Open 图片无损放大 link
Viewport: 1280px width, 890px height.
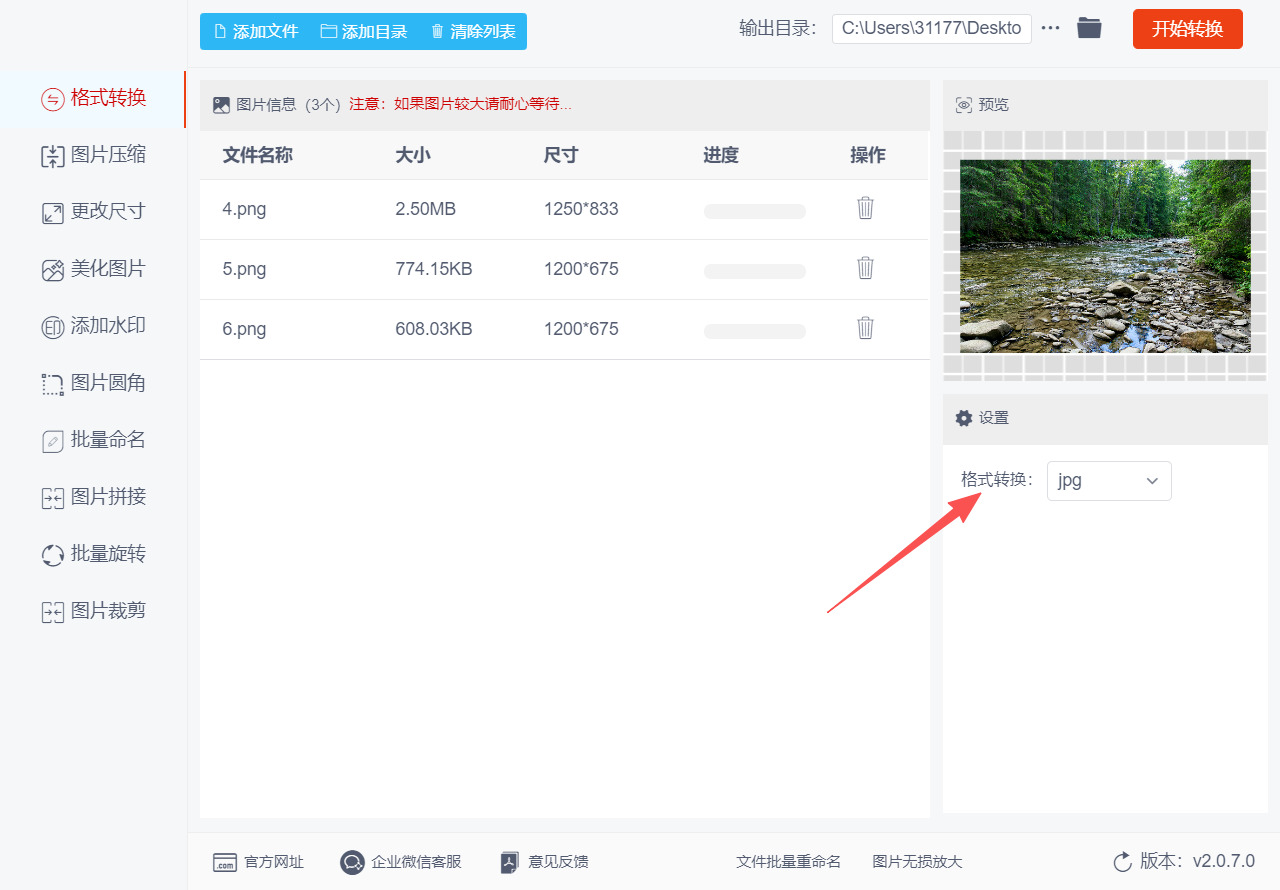[x=917, y=862]
